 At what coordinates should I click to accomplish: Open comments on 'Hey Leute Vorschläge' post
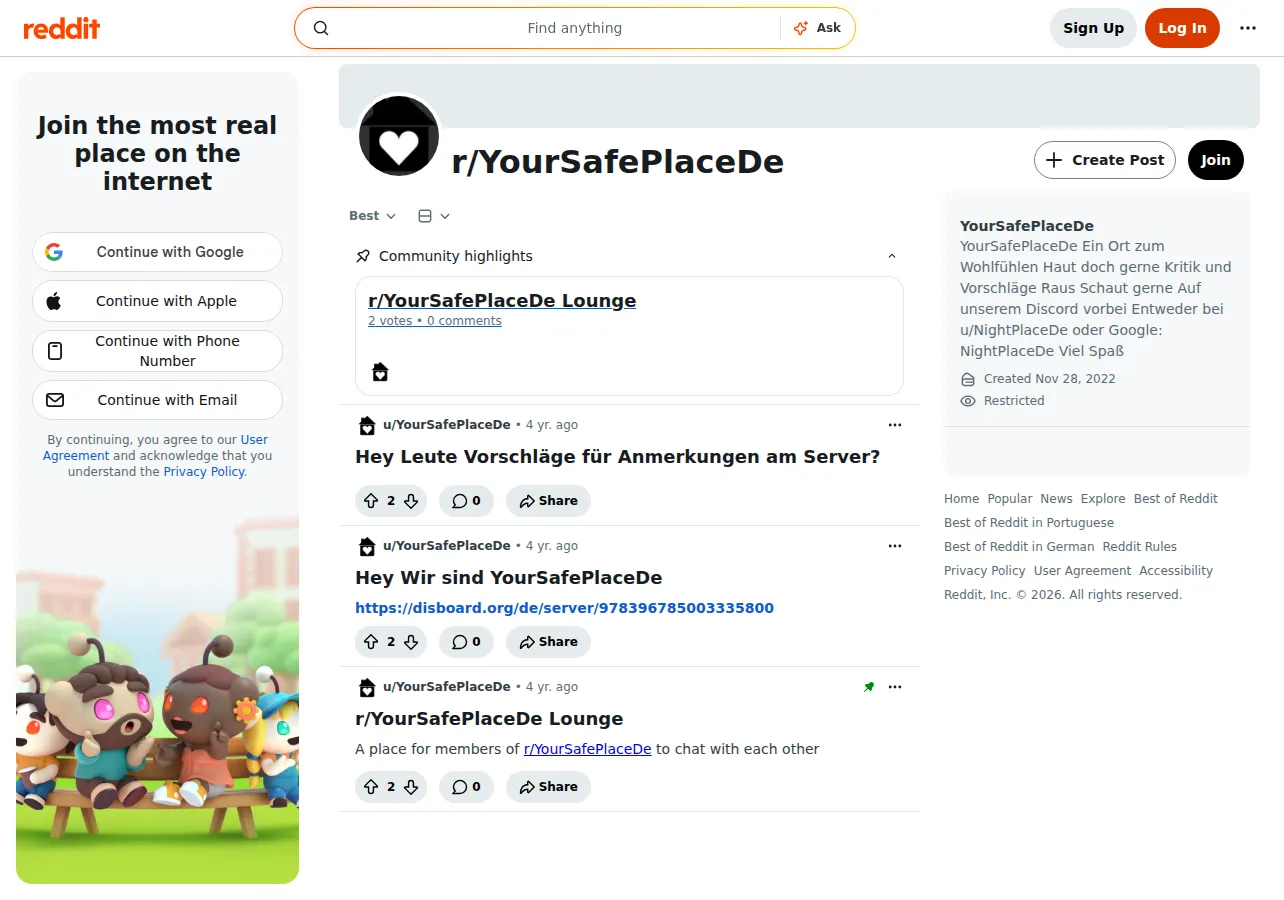[x=466, y=501]
